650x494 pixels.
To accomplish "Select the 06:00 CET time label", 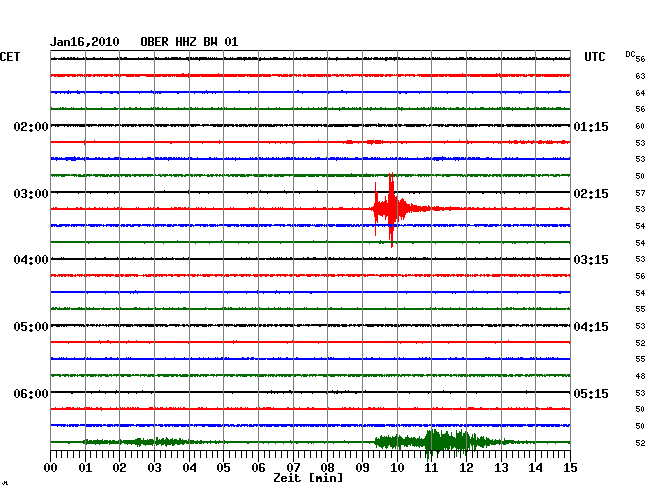I will point(31,393).
